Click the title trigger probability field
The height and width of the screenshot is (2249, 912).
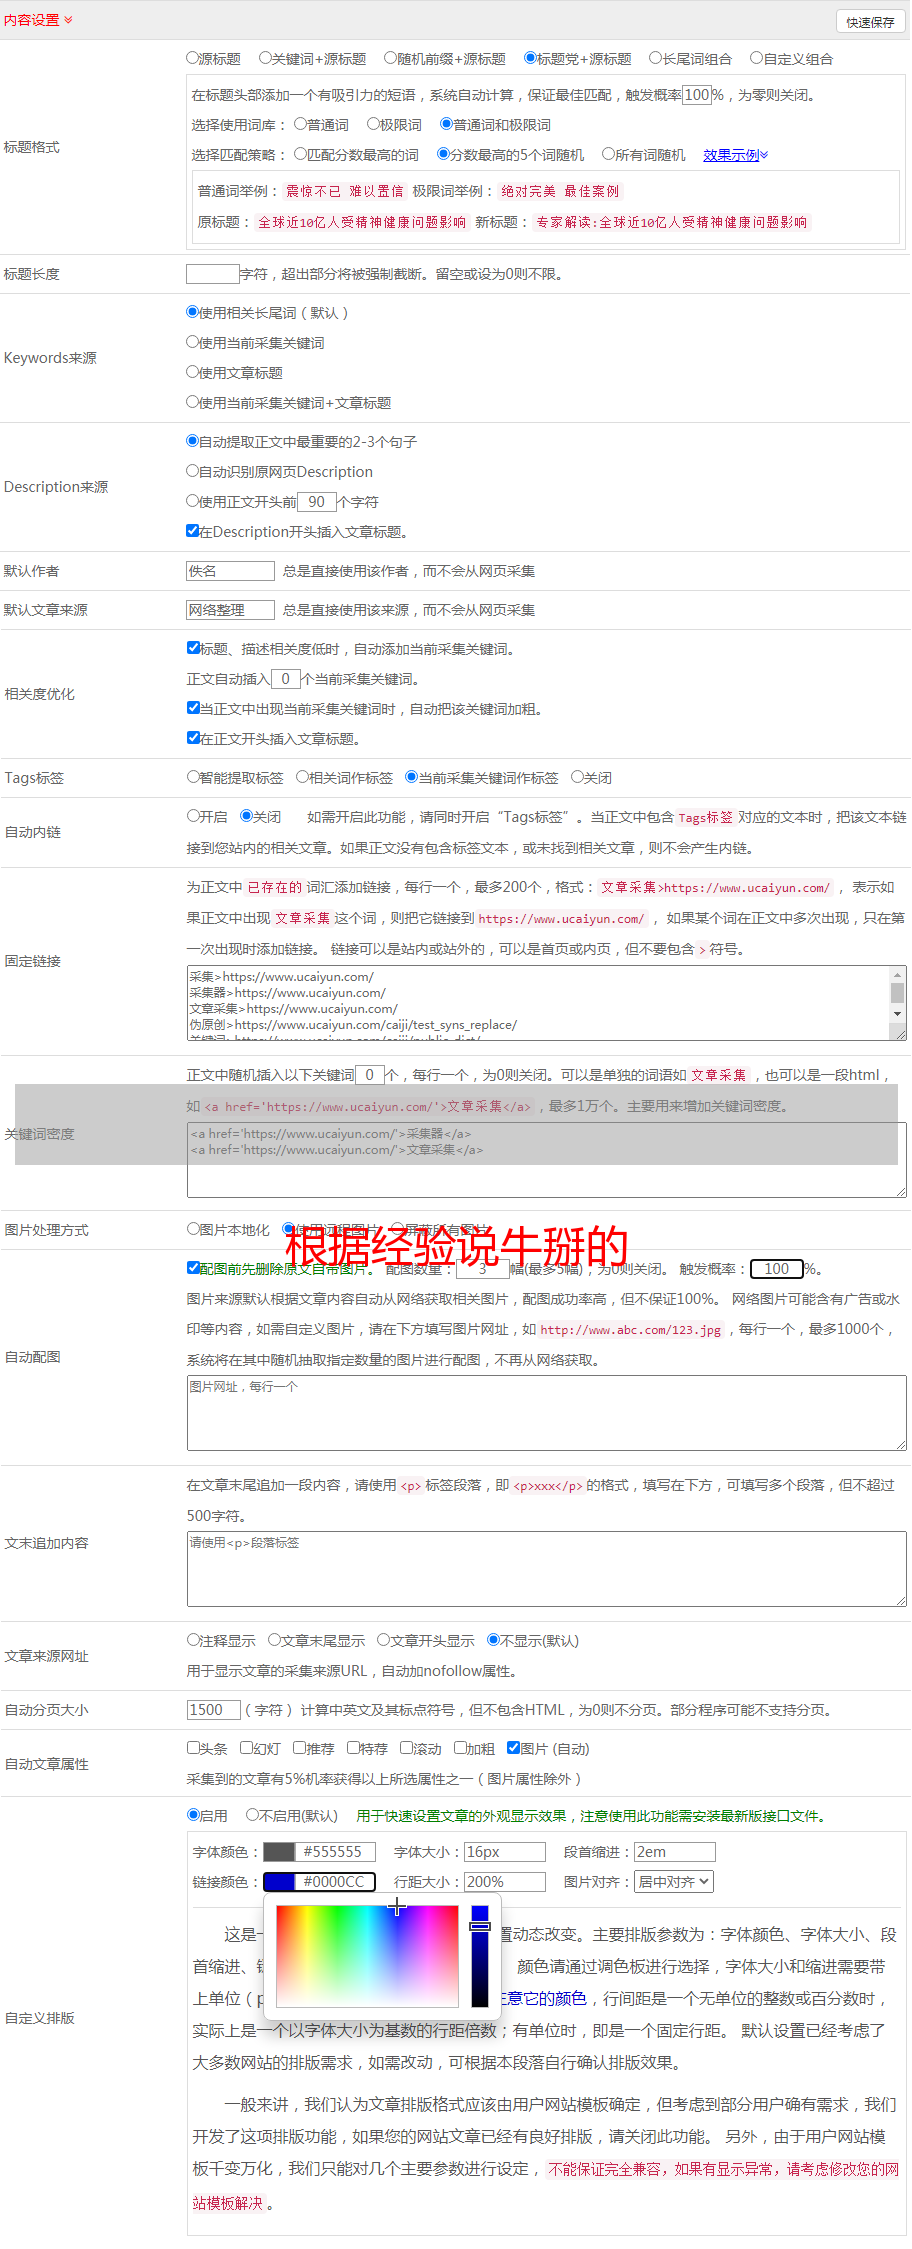(x=696, y=95)
